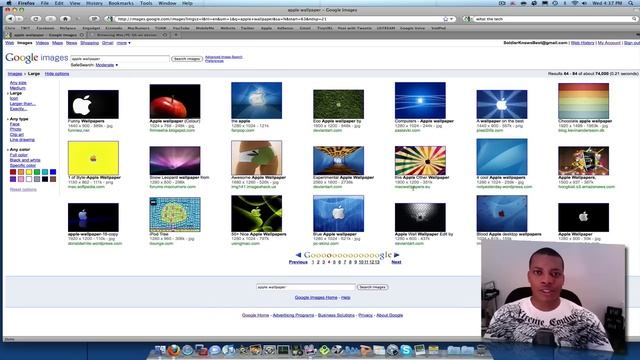Pick the black color swatch

45,179
